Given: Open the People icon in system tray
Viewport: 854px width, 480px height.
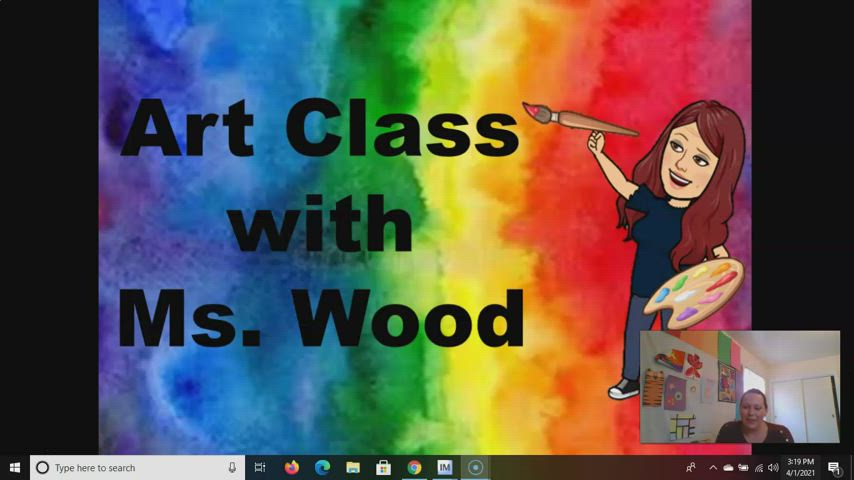Looking at the screenshot, I should point(691,467).
